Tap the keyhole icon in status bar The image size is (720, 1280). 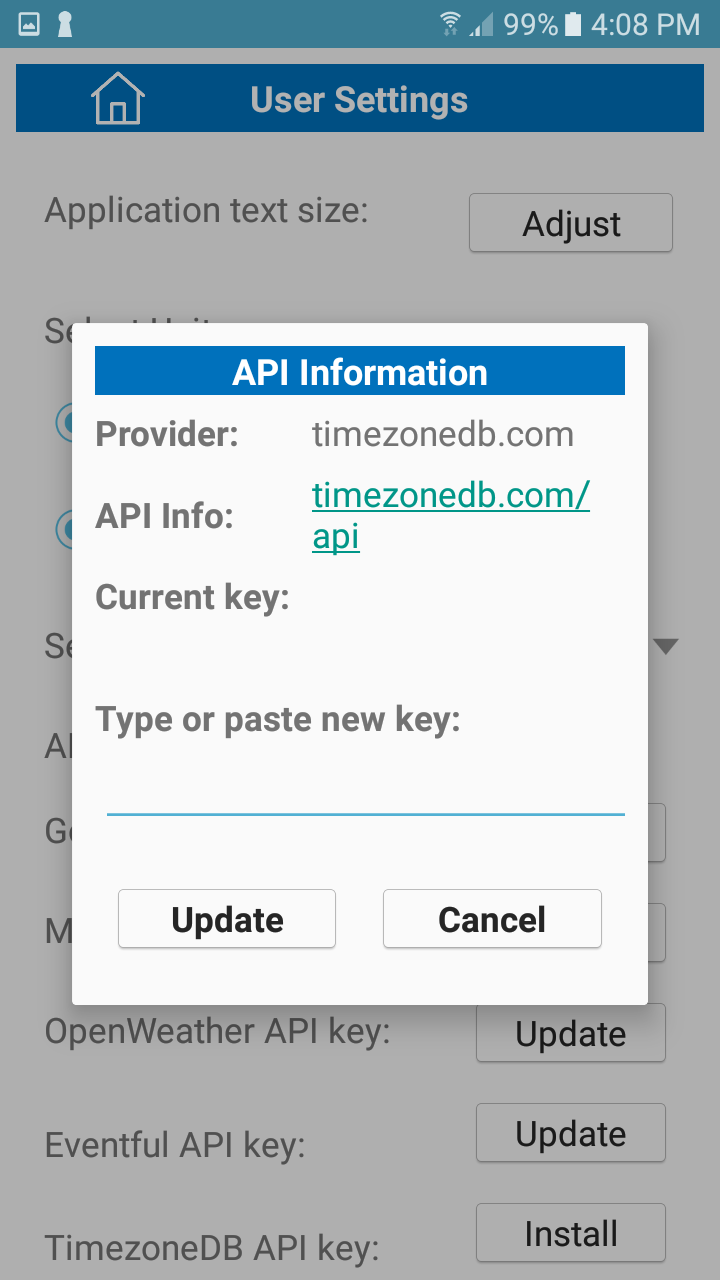pyautogui.click(x=65, y=24)
